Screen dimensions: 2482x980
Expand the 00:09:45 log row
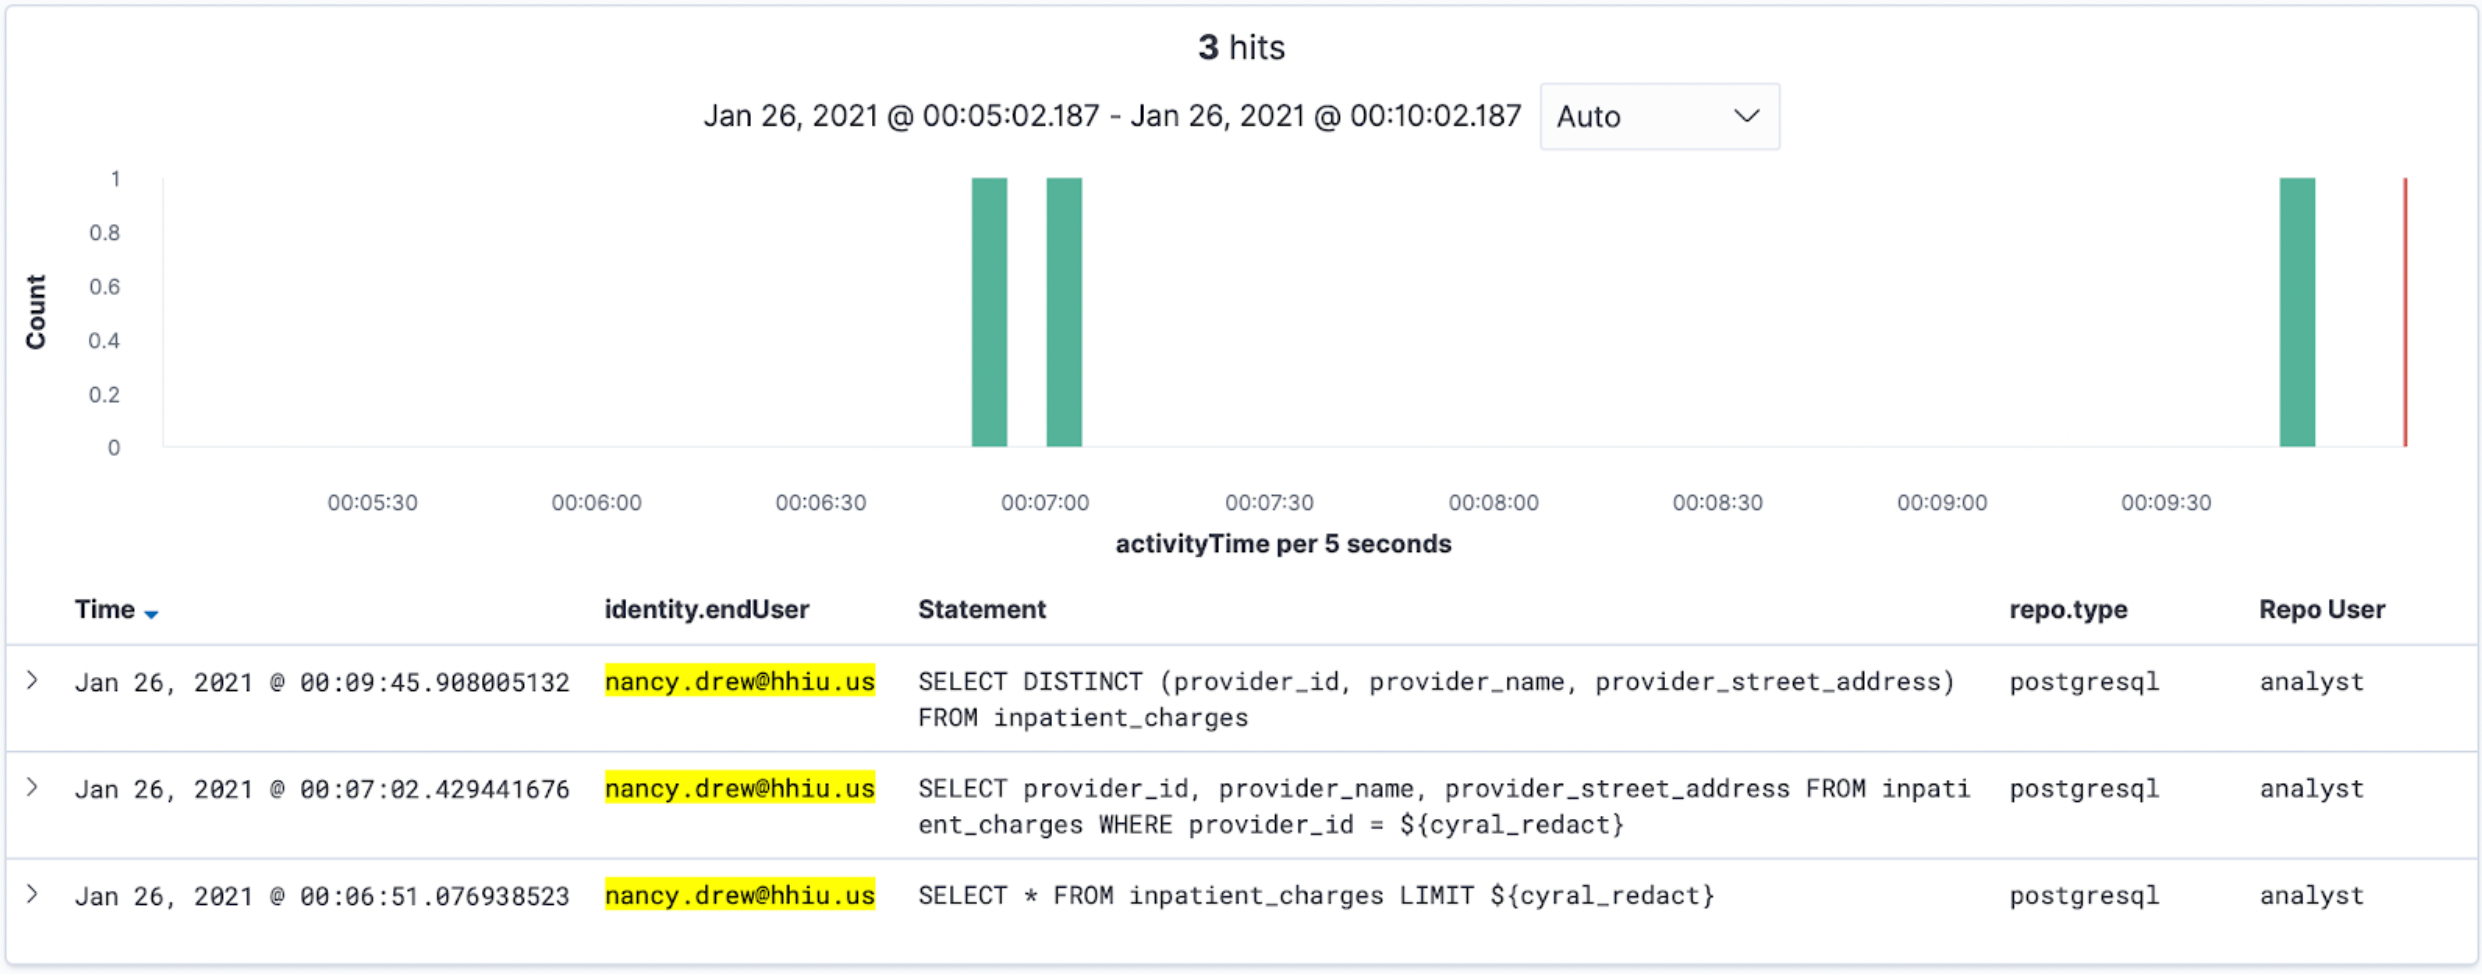(33, 681)
